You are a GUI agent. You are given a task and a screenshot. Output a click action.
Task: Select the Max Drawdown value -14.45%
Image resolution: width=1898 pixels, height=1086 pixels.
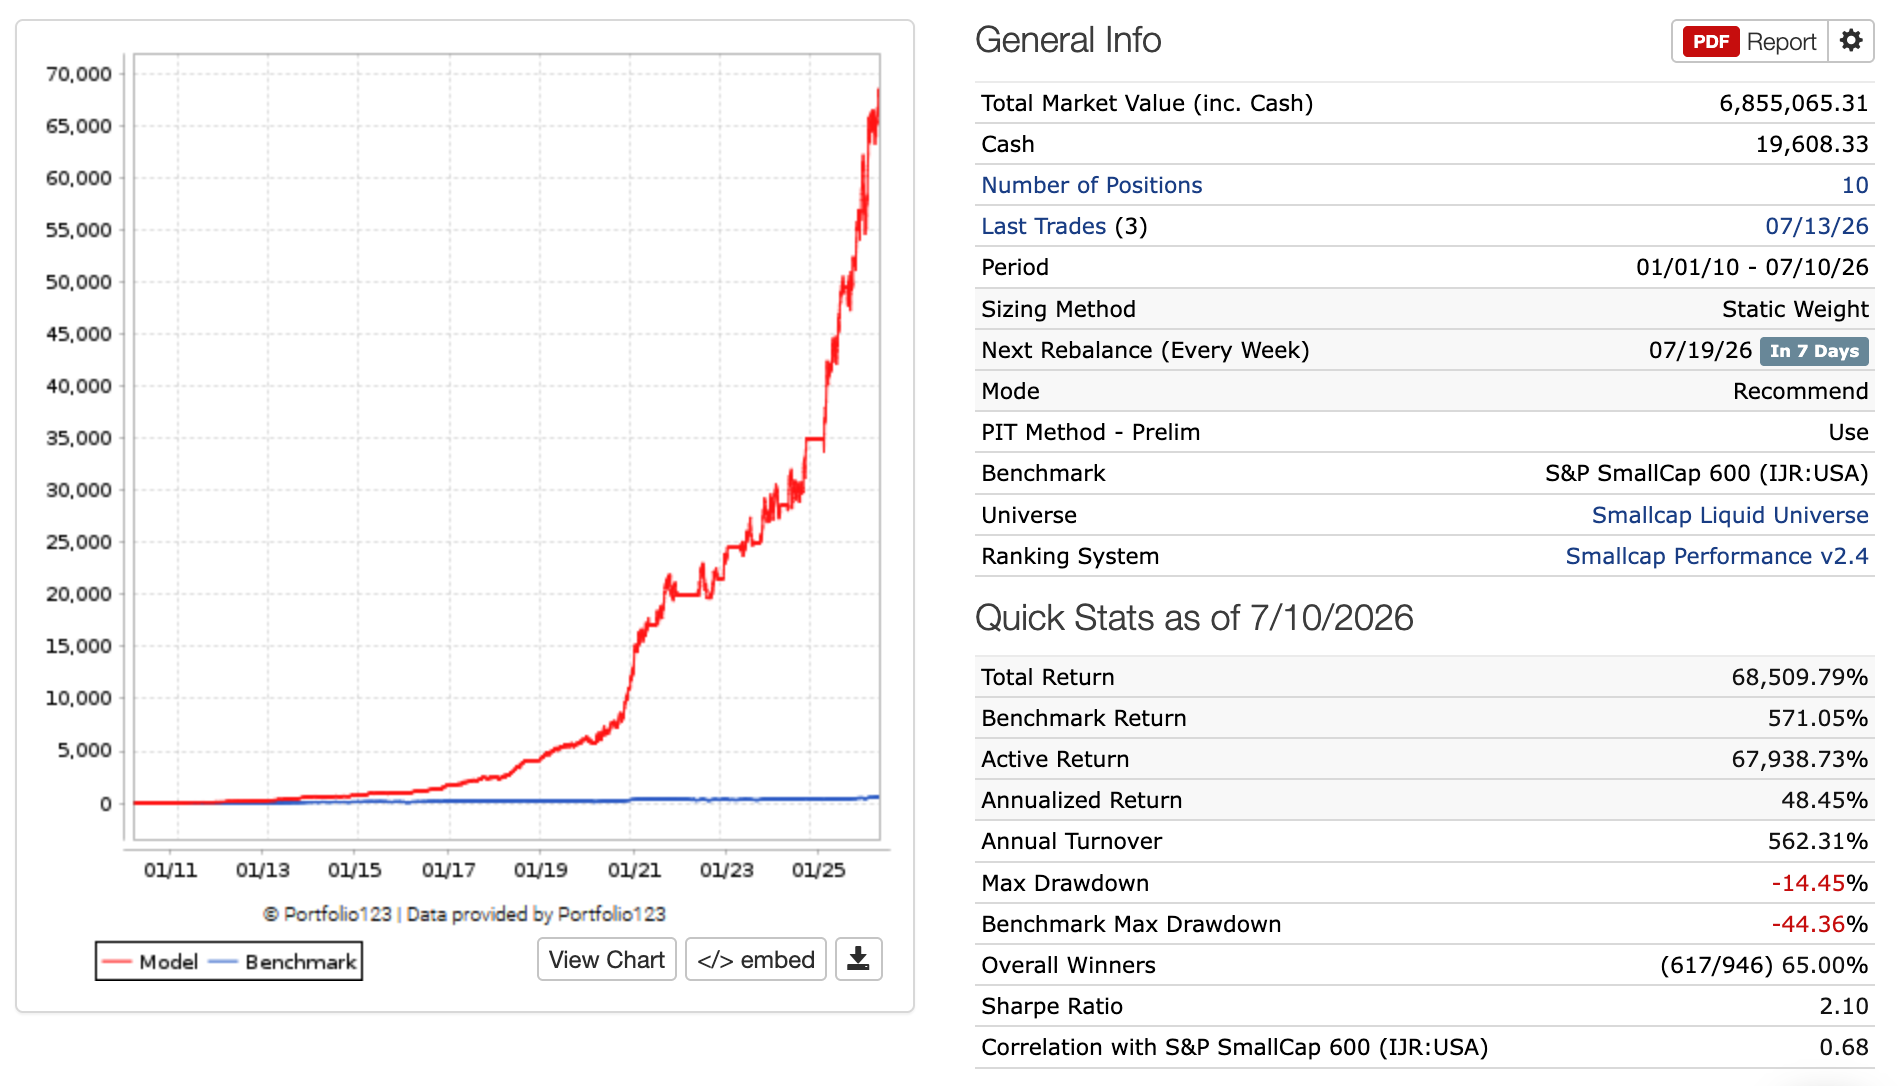(x=1820, y=883)
